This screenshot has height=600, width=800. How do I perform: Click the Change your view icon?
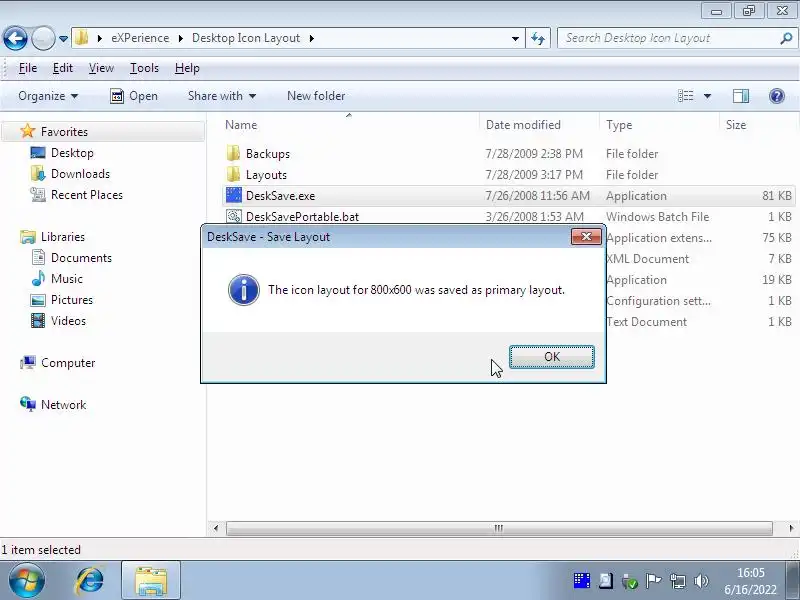pos(685,96)
